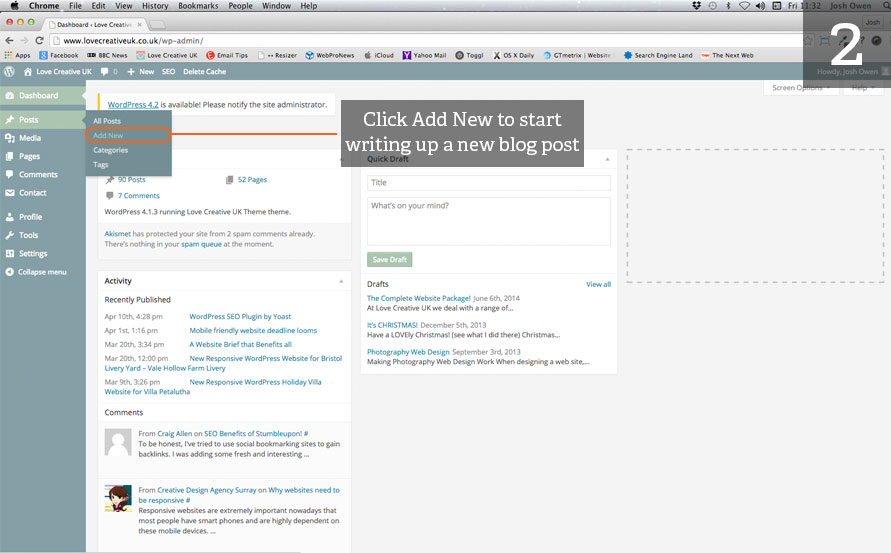Open Bookmarks in the Chrome menu bar

[197, 6]
